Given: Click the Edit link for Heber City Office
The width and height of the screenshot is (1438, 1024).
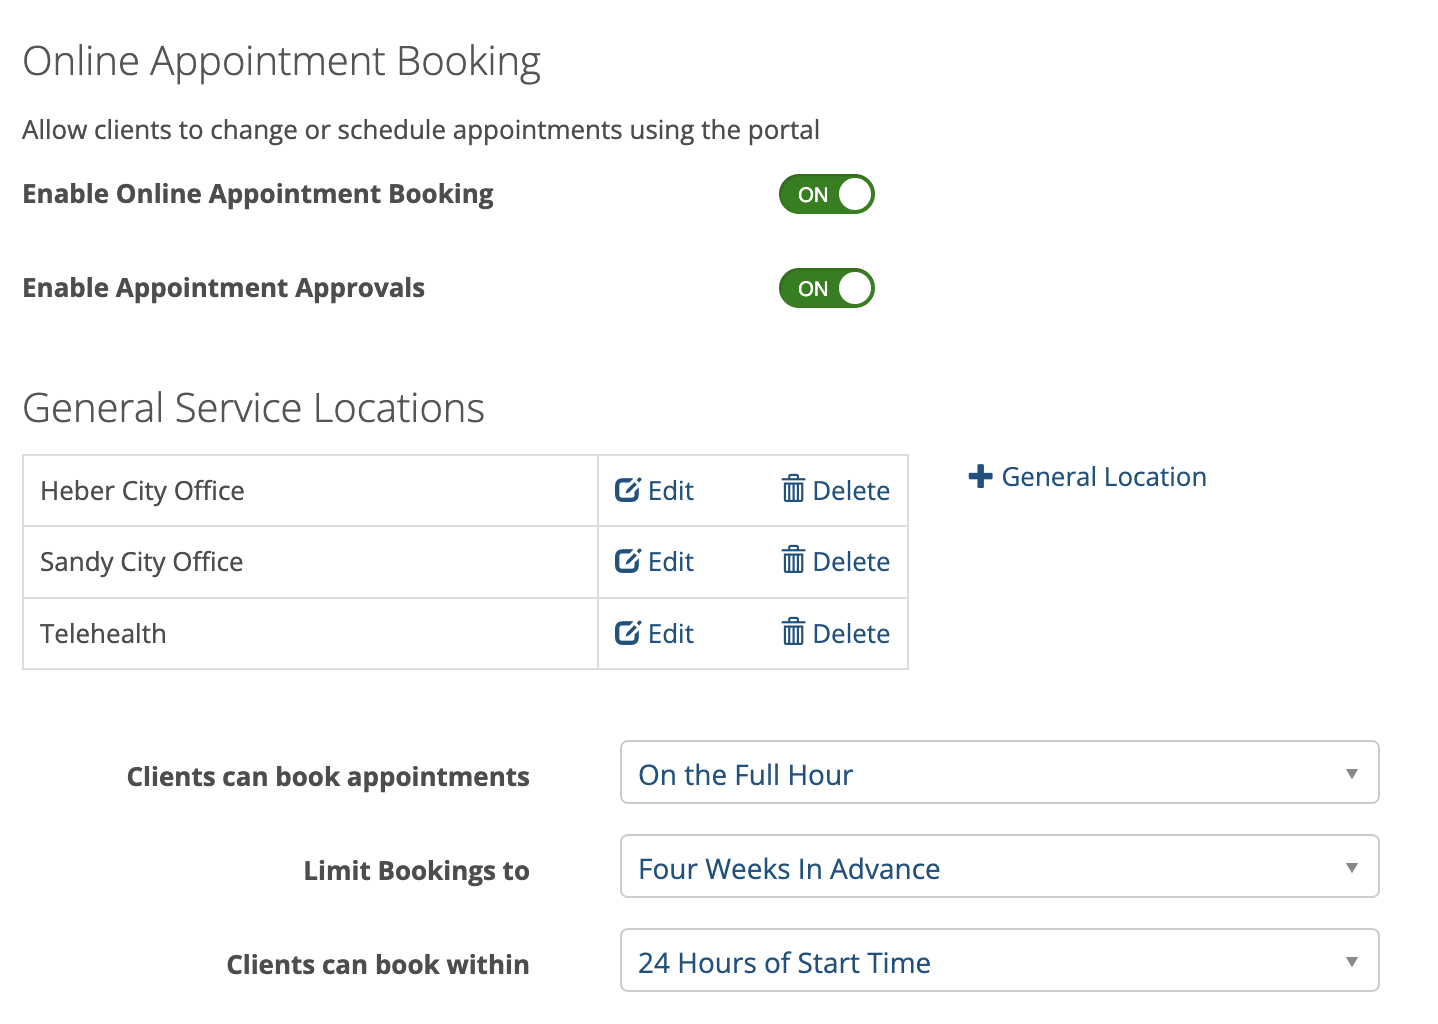Looking at the screenshot, I should (x=670, y=490).
